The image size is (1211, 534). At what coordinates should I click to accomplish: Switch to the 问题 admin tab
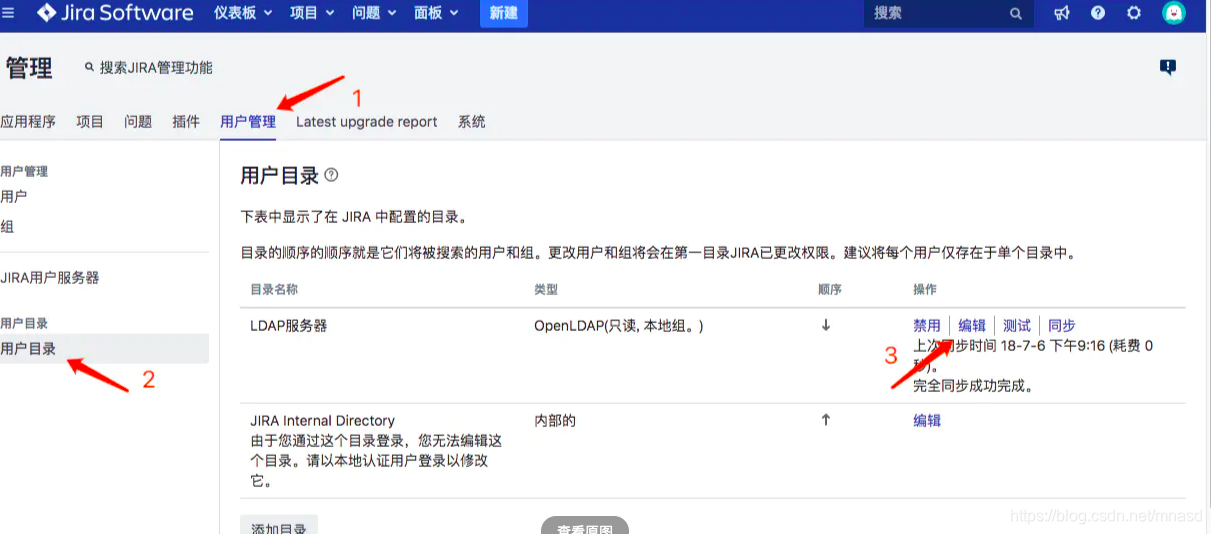pyautogui.click(x=138, y=122)
